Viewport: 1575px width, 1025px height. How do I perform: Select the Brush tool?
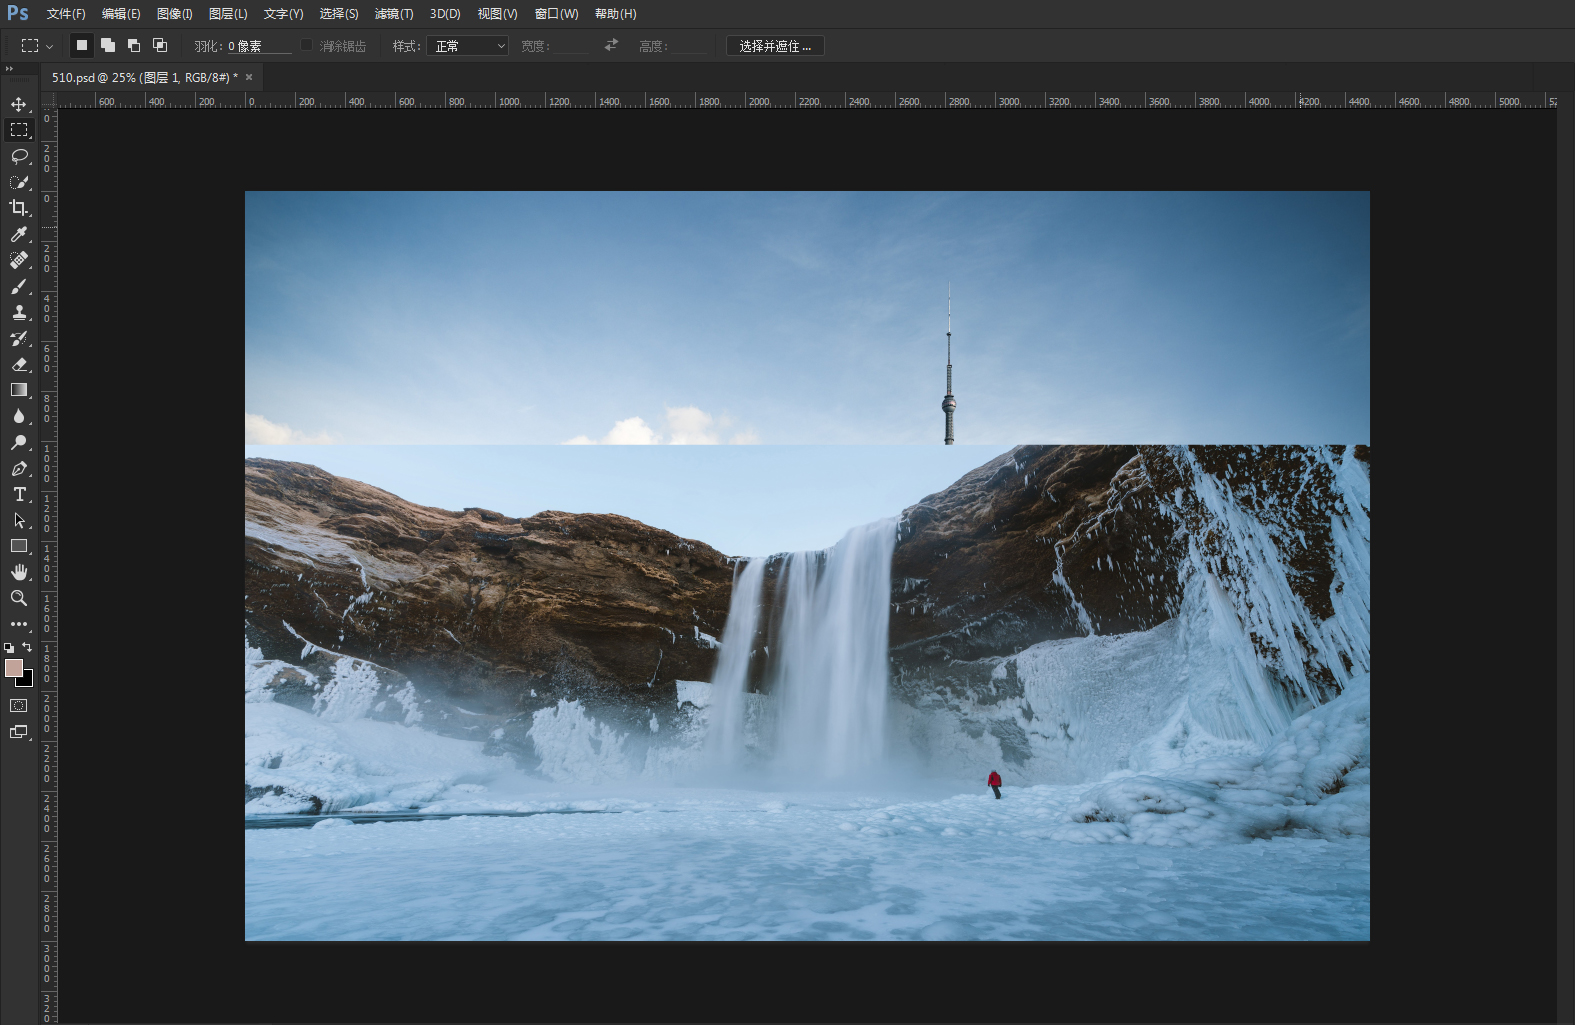pos(19,286)
